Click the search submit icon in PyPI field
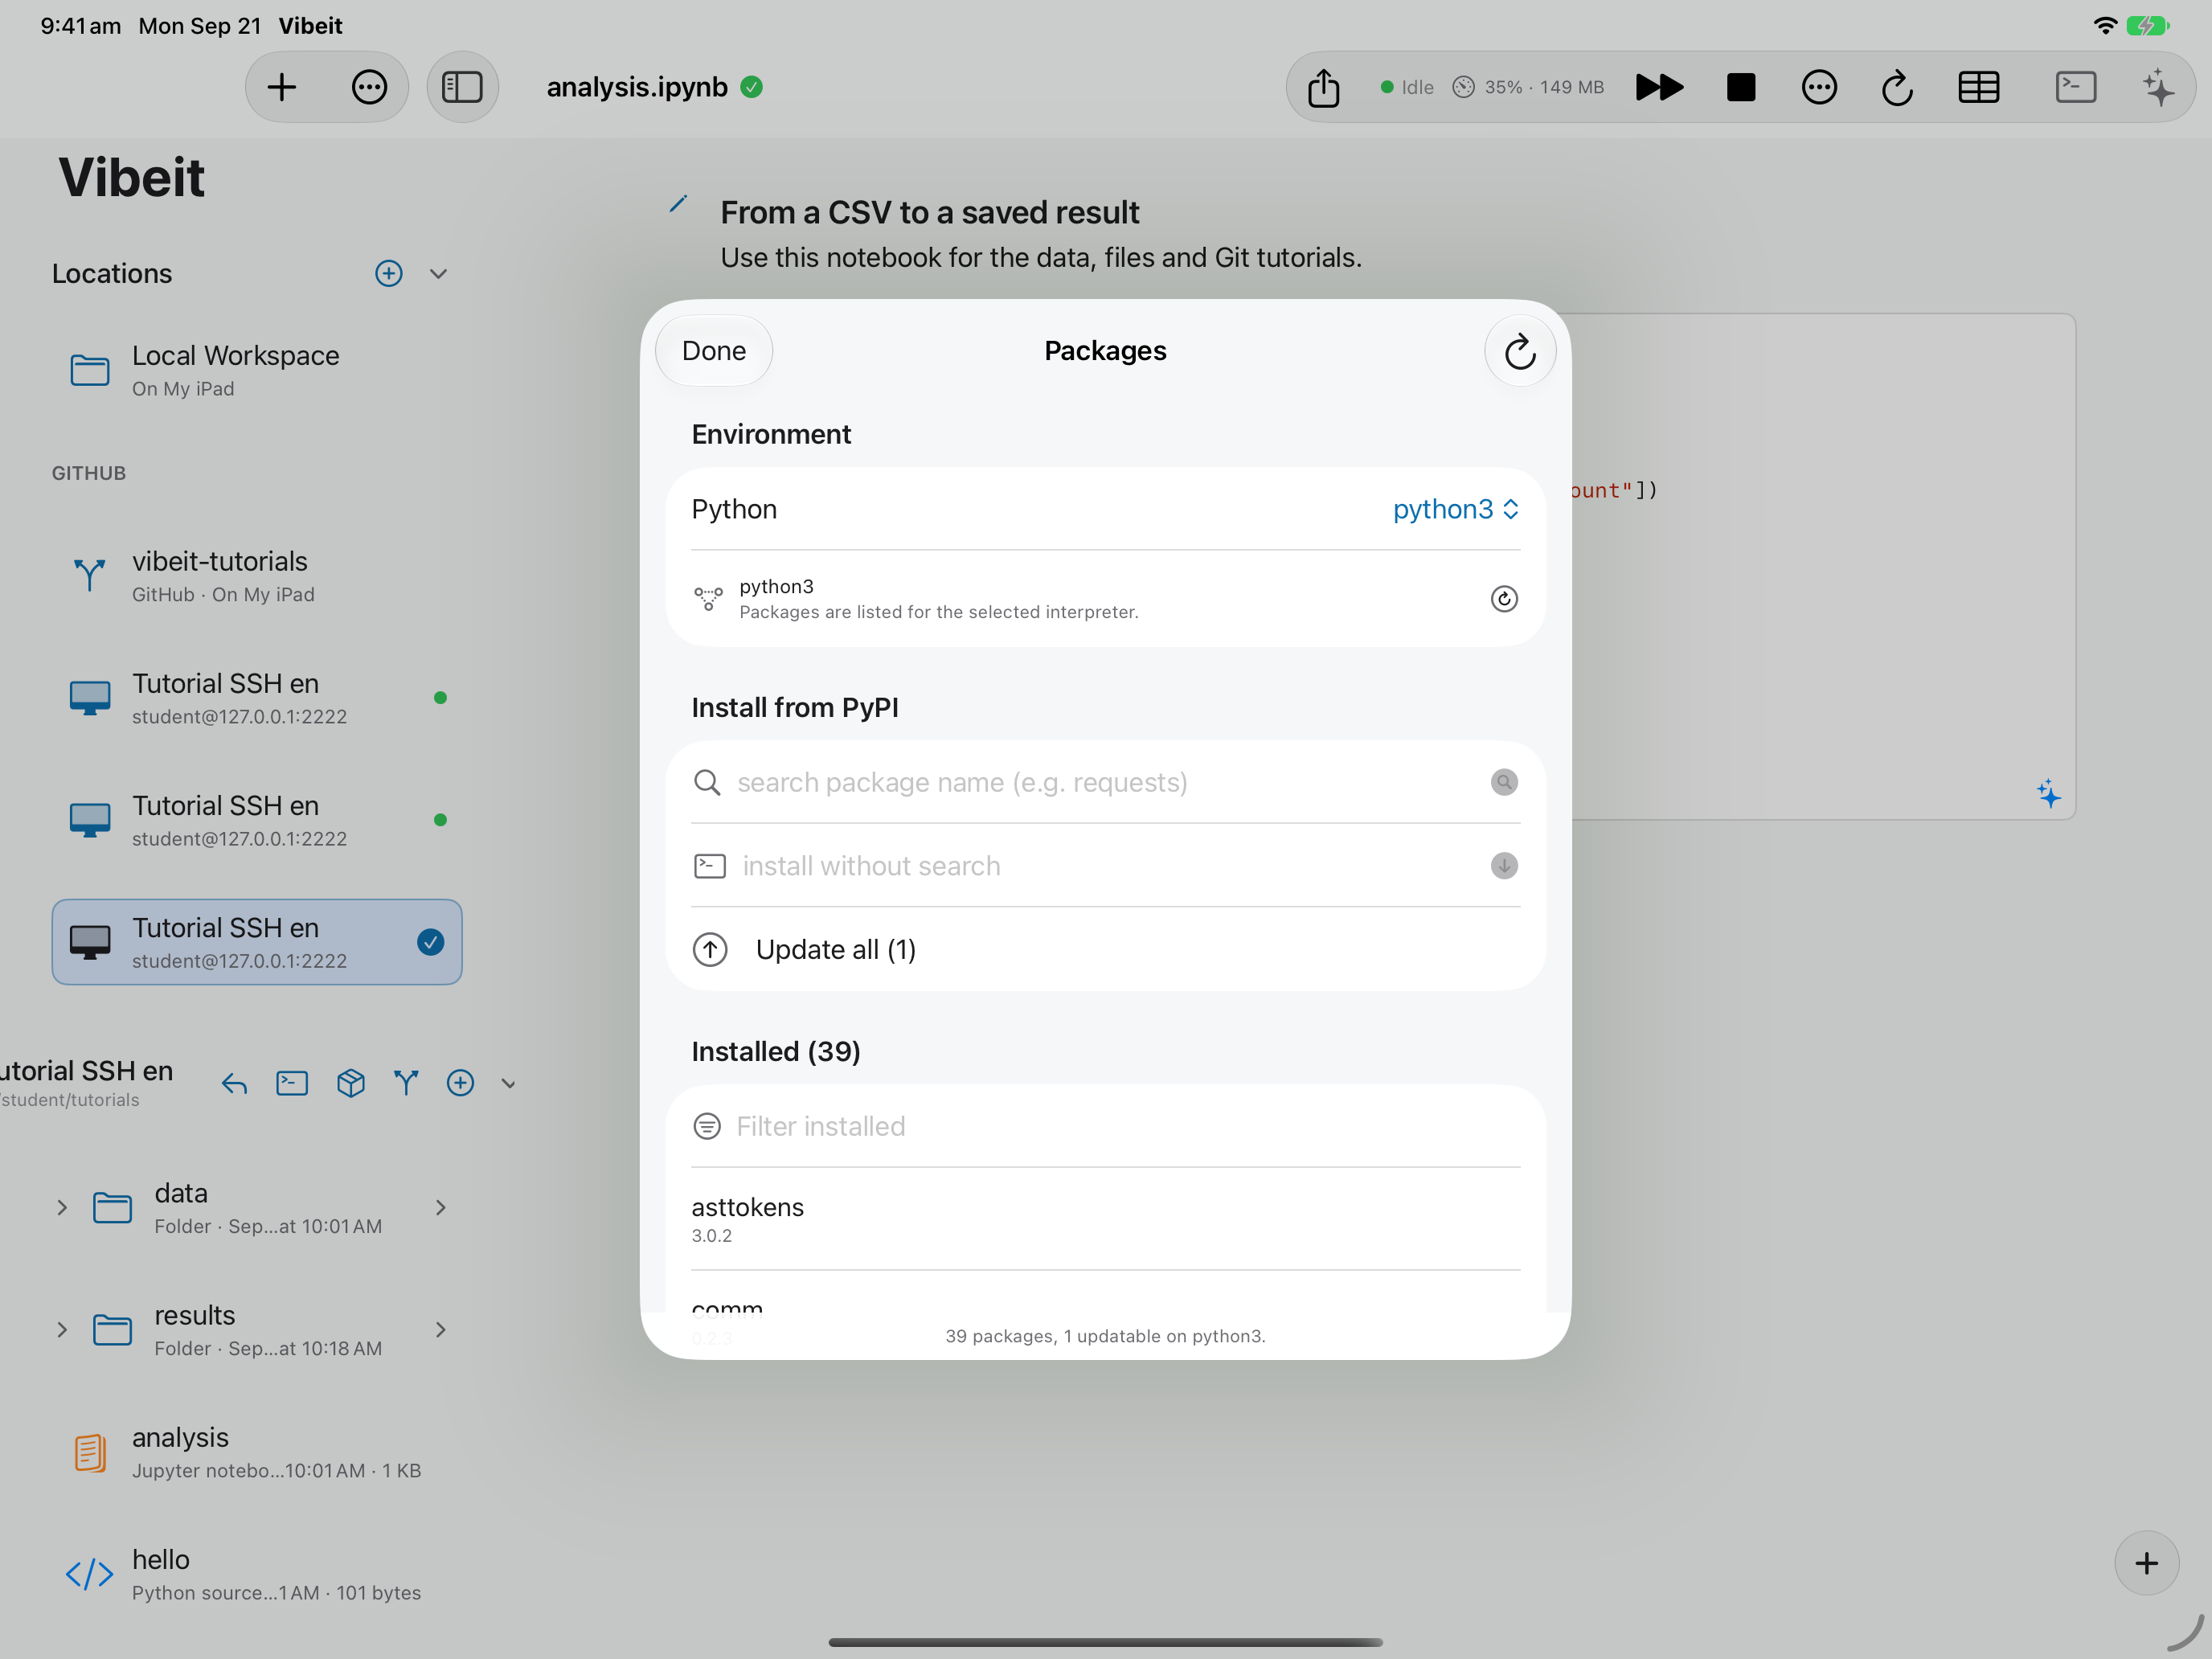2212x1659 pixels. [1504, 782]
